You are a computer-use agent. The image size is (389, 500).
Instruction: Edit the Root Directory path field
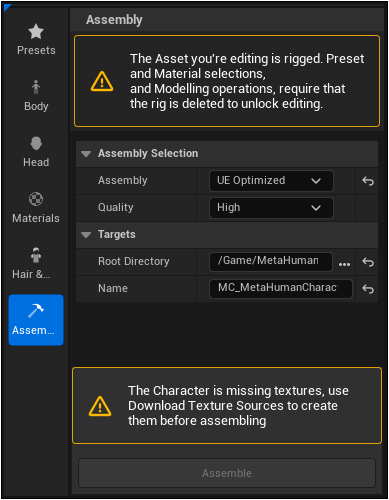(270, 262)
